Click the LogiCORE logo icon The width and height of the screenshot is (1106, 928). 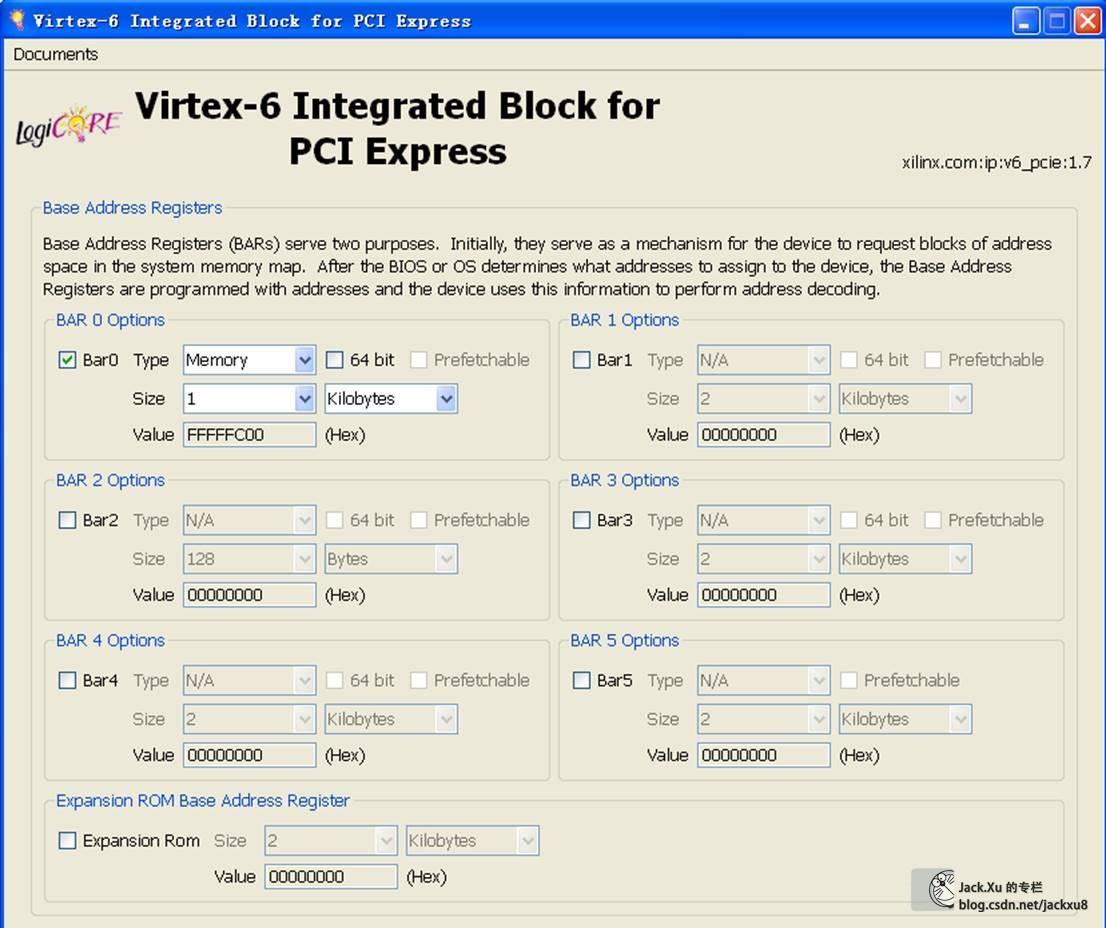(68, 126)
